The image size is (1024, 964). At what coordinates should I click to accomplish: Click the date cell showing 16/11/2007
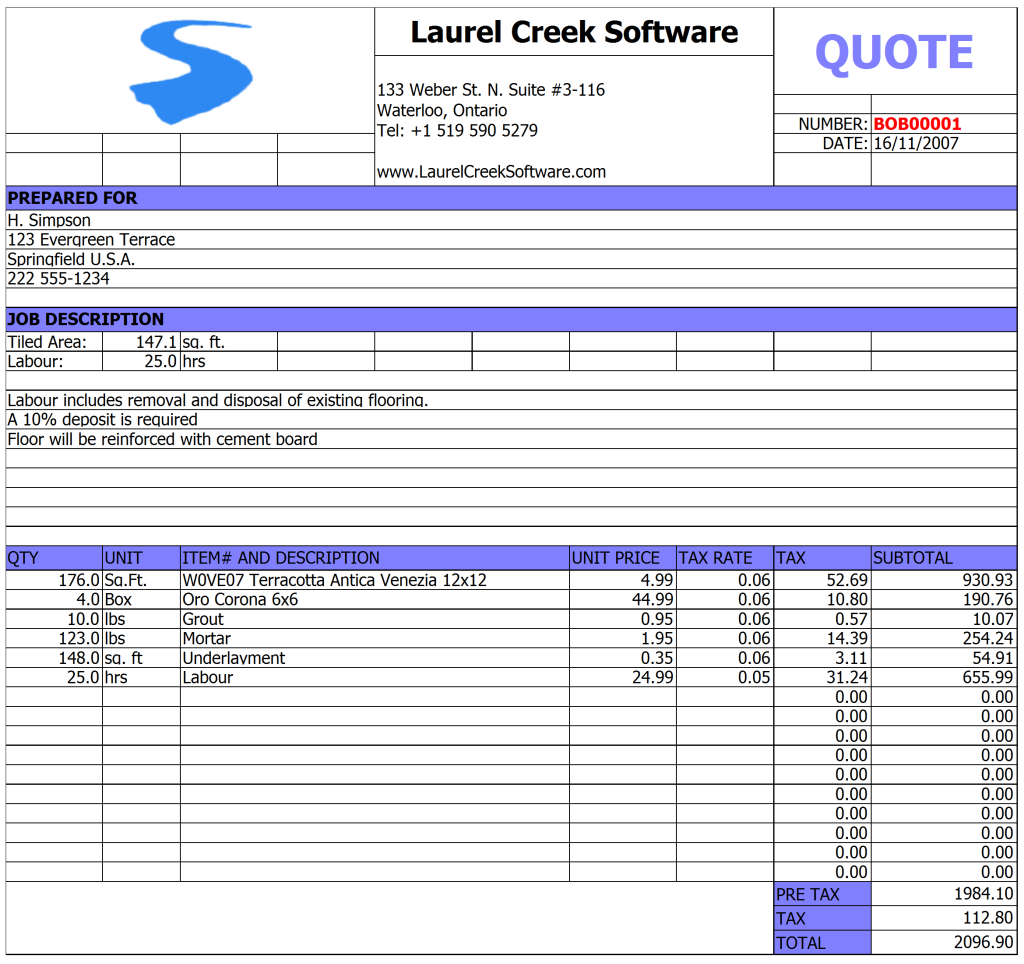tap(915, 144)
